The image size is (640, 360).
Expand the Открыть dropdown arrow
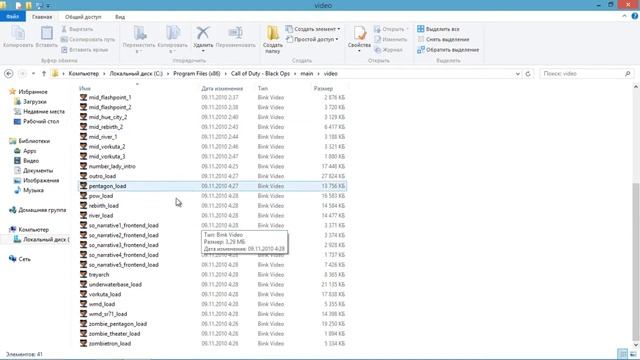(407, 29)
